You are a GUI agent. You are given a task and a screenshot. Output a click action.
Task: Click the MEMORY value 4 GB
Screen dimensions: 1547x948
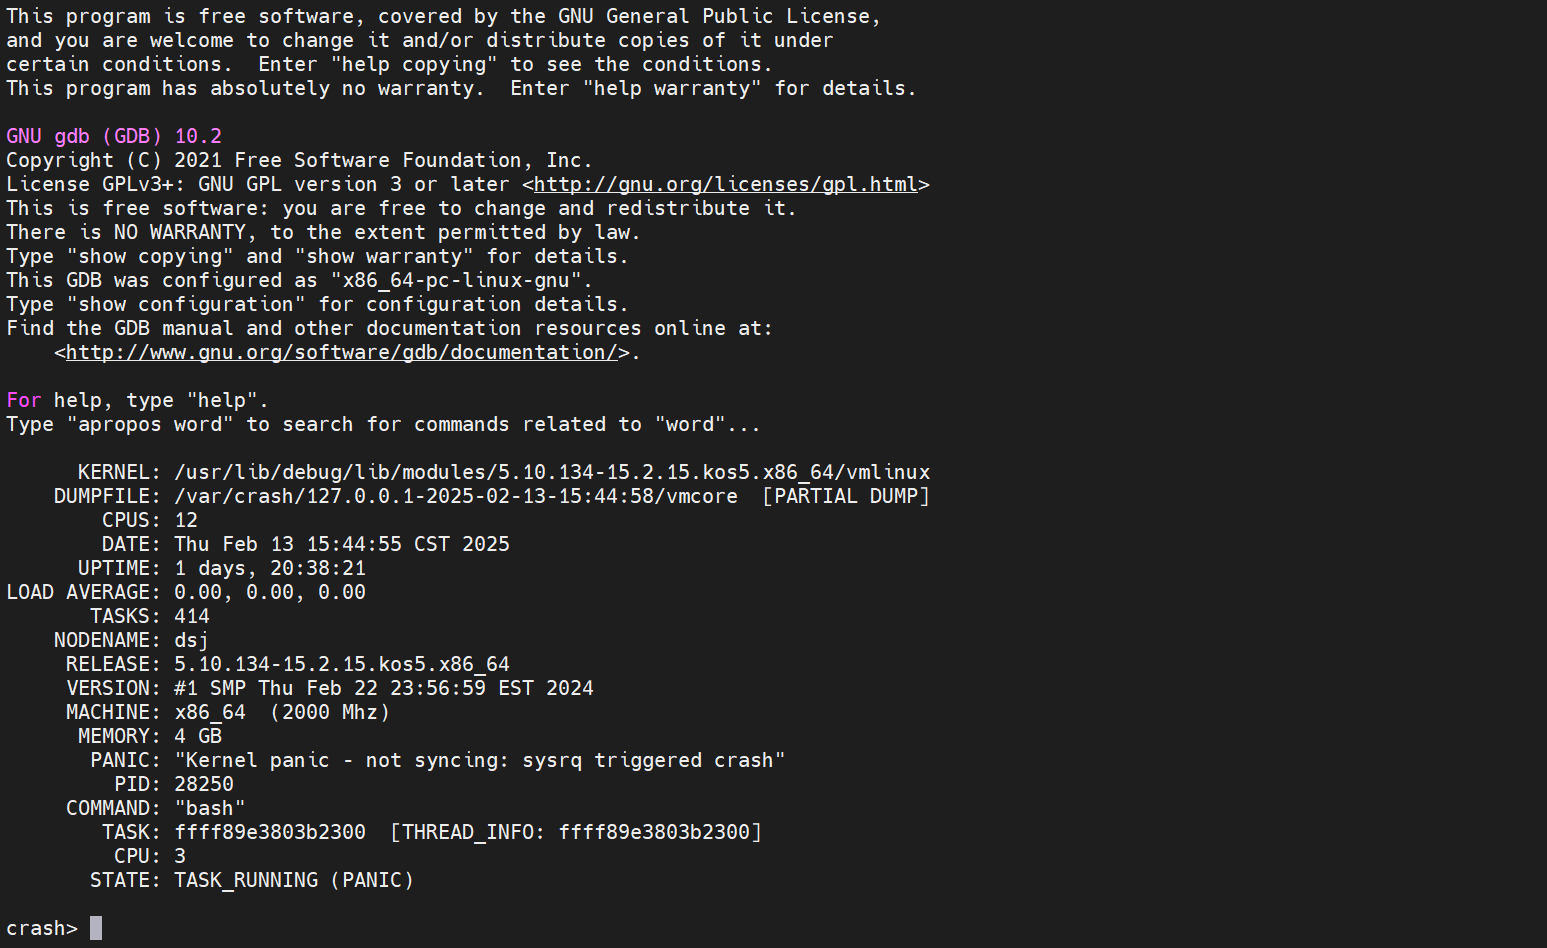(198, 736)
